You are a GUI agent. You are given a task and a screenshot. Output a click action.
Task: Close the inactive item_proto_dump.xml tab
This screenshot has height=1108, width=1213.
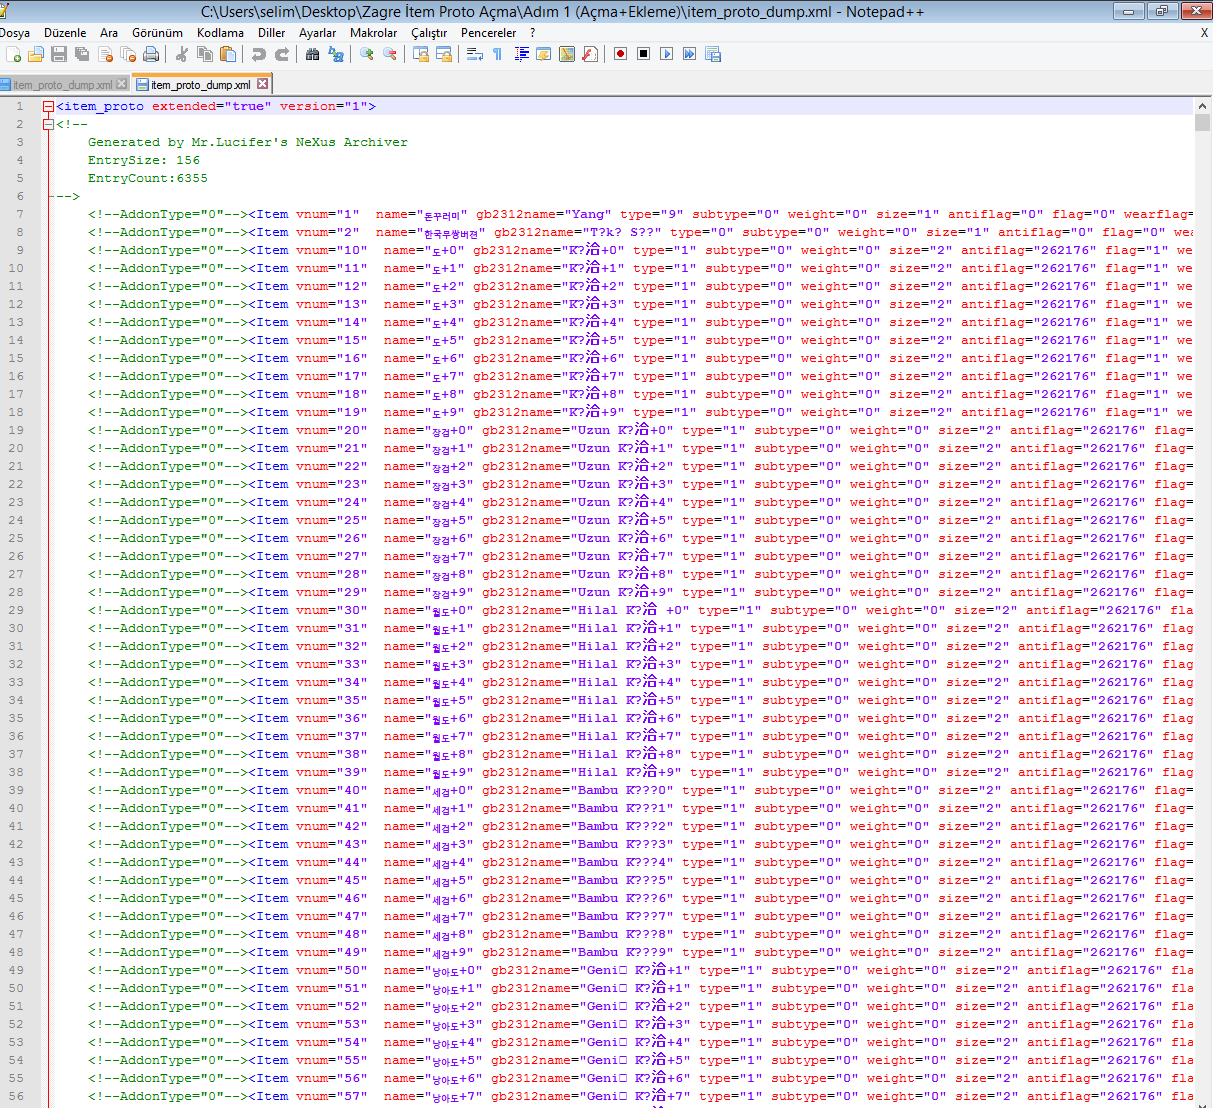click(x=122, y=84)
